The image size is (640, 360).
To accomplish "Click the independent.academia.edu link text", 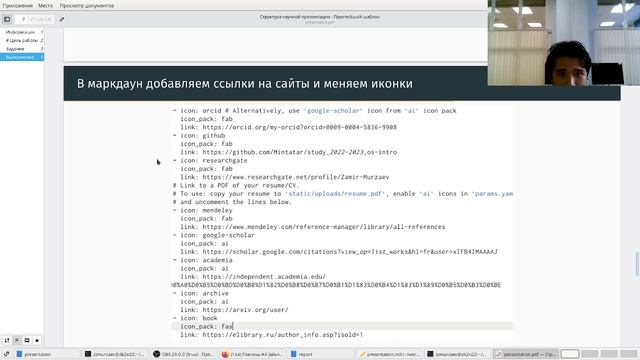I will coord(264,277).
